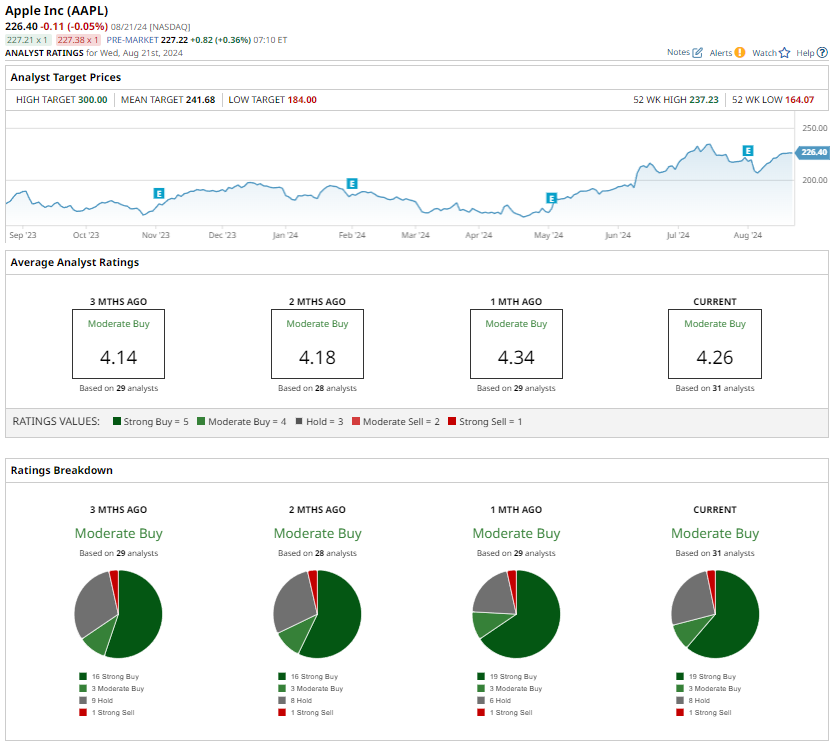Click the Strong Sell = 1 red swatch
Screen dimensions: 831x743
click(x=452, y=422)
